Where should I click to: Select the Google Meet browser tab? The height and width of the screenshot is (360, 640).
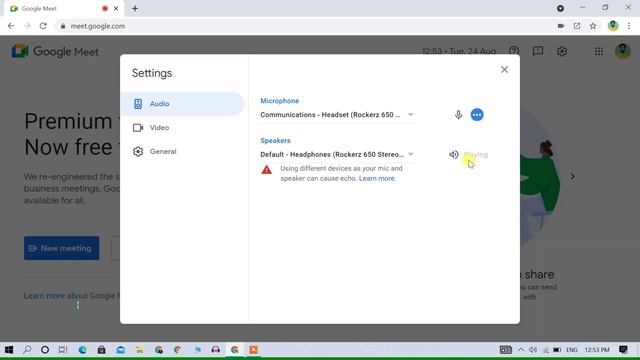coord(65,8)
